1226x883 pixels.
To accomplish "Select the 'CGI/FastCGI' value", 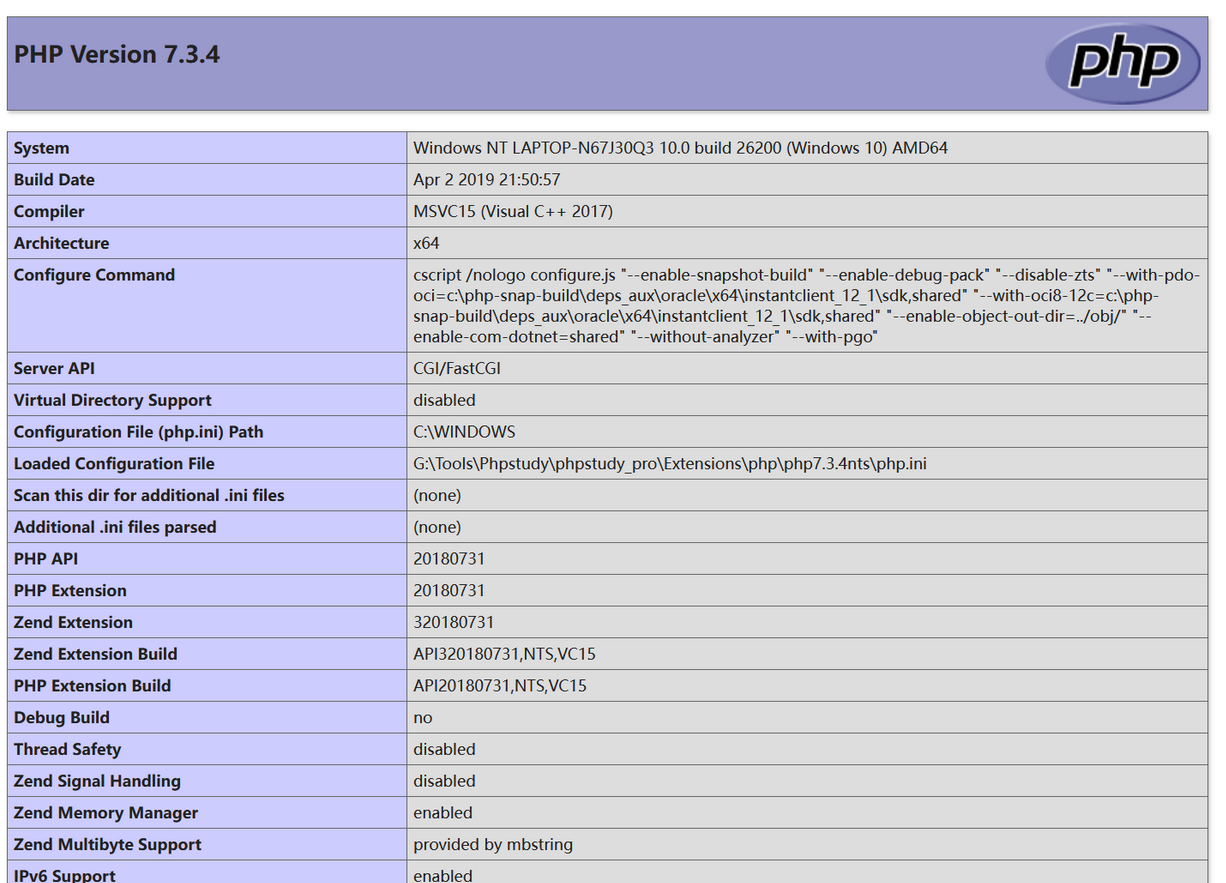I will (457, 368).
